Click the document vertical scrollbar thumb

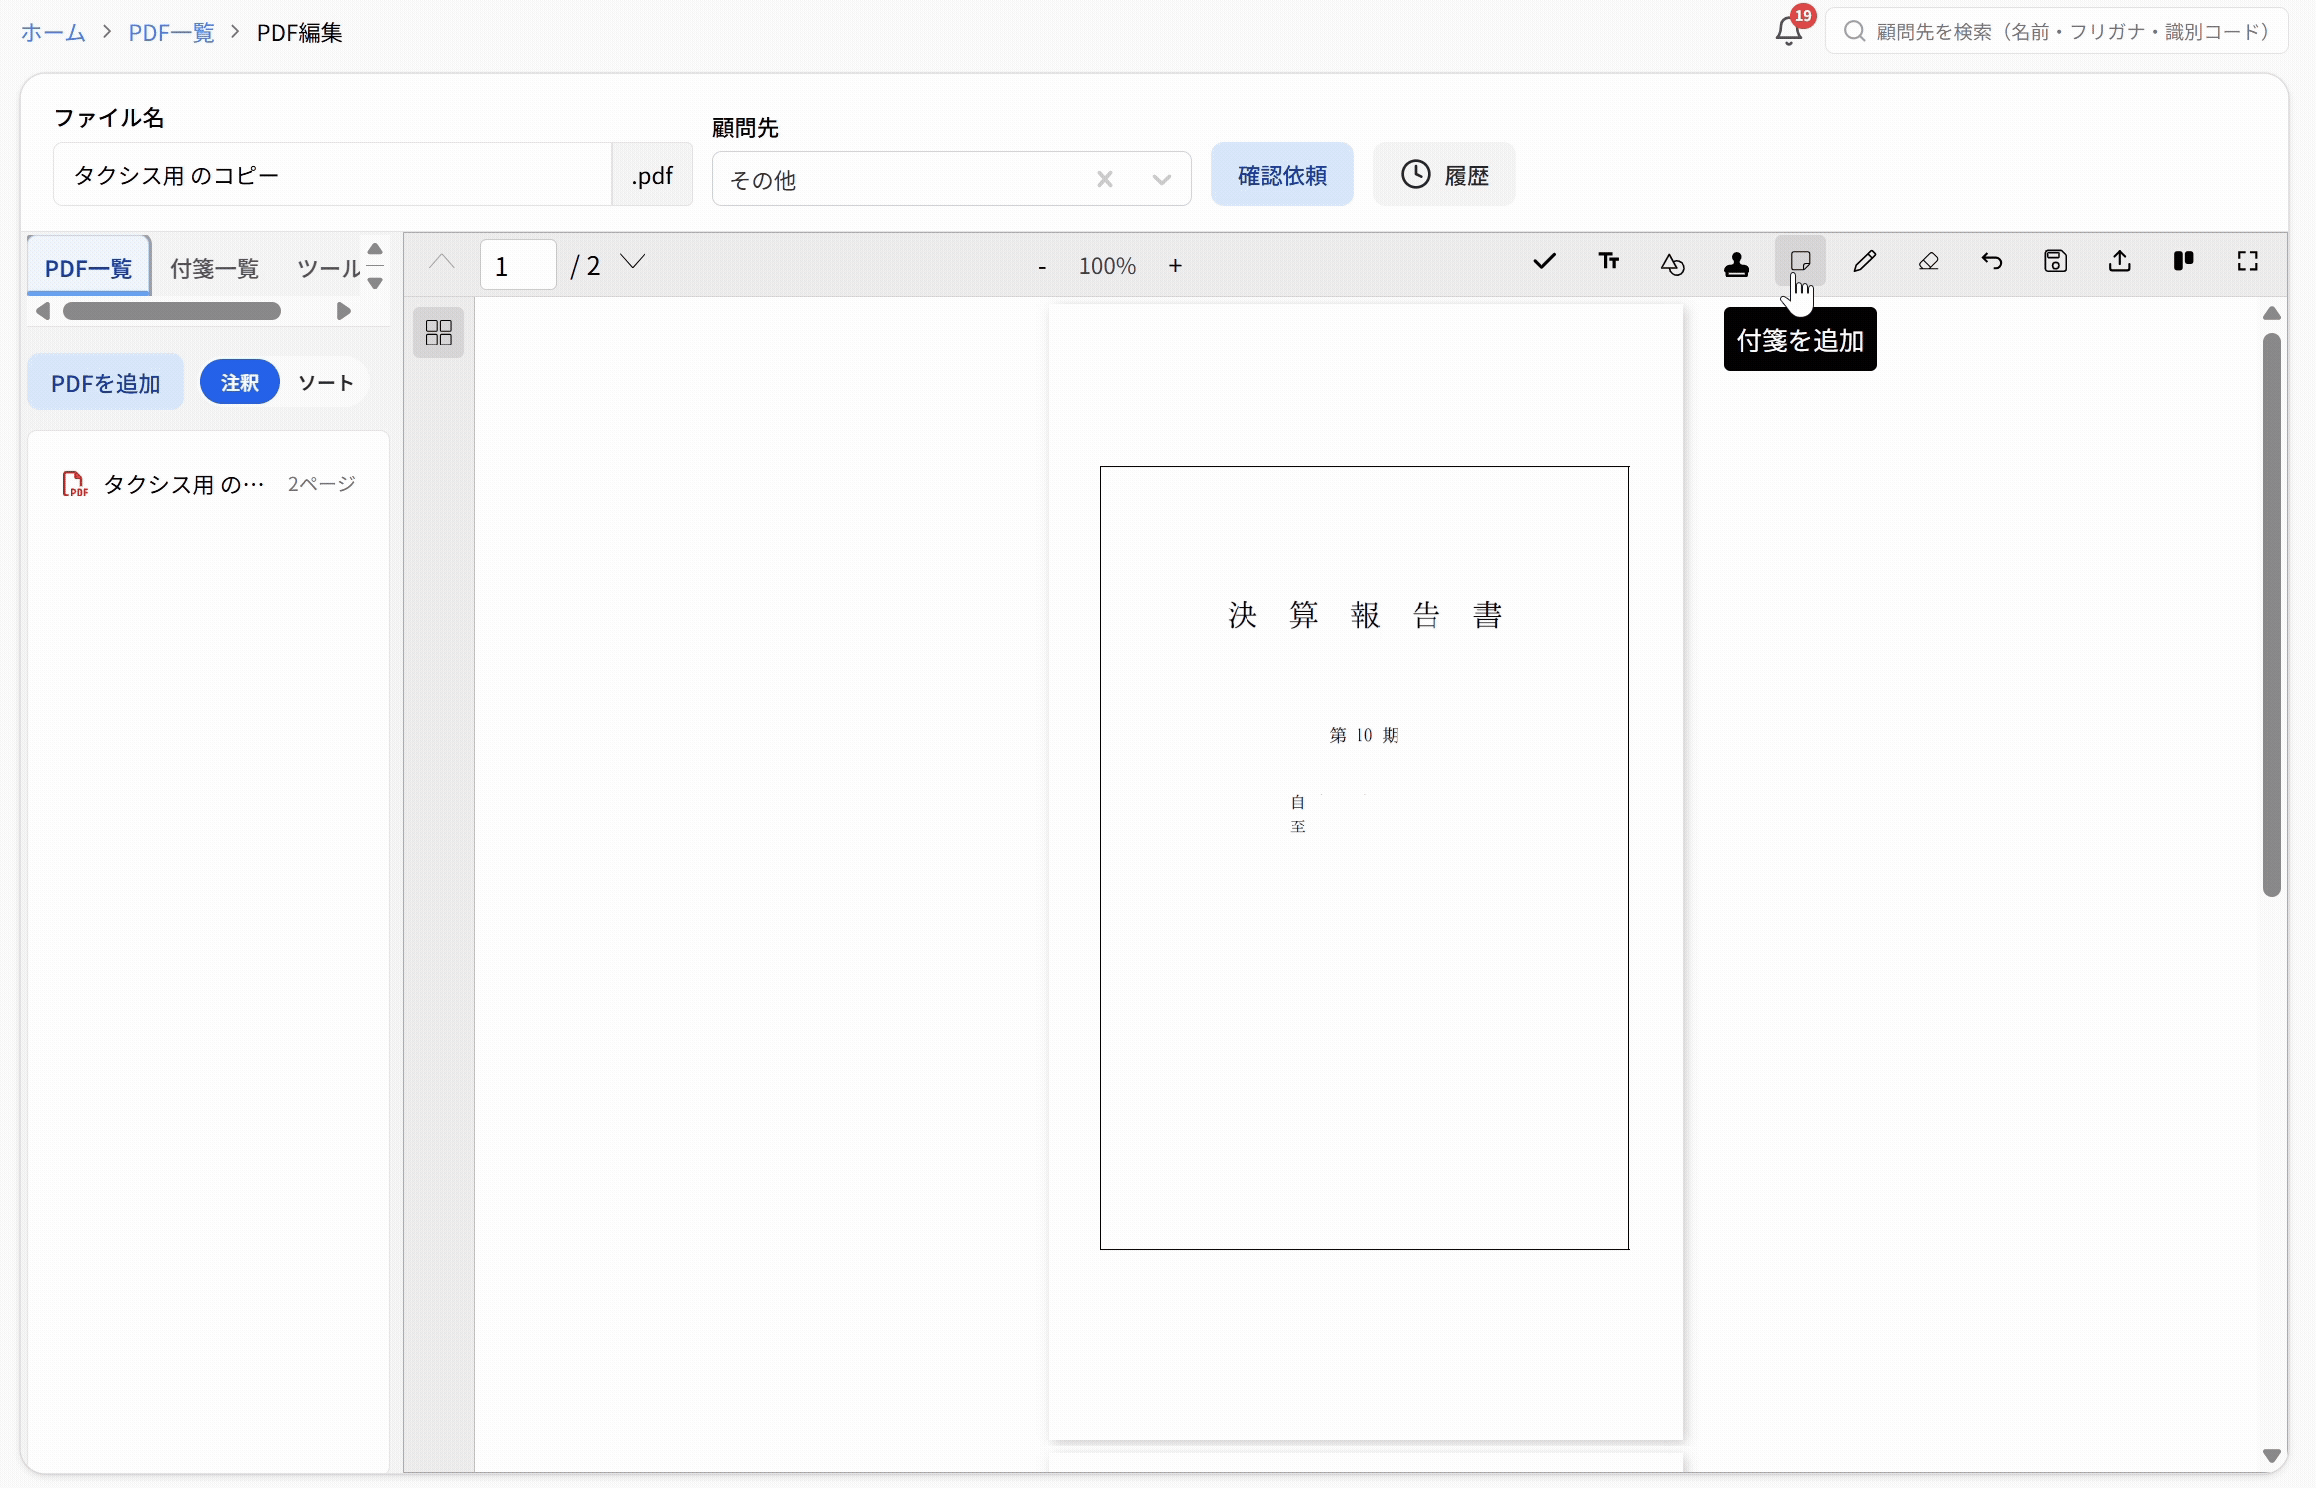2271,615
